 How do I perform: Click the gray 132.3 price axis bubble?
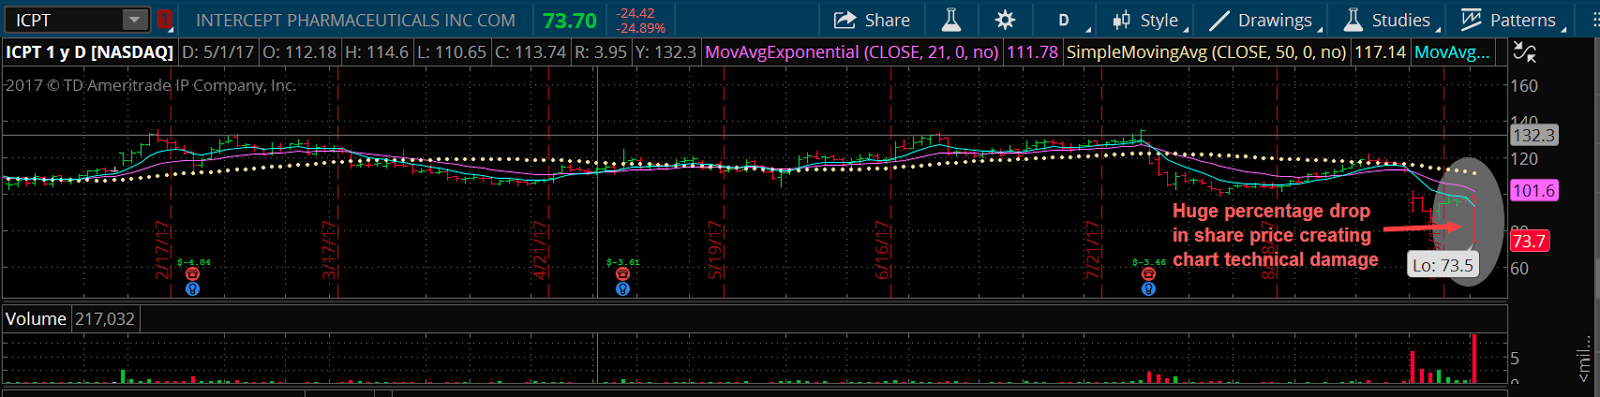1533,135
